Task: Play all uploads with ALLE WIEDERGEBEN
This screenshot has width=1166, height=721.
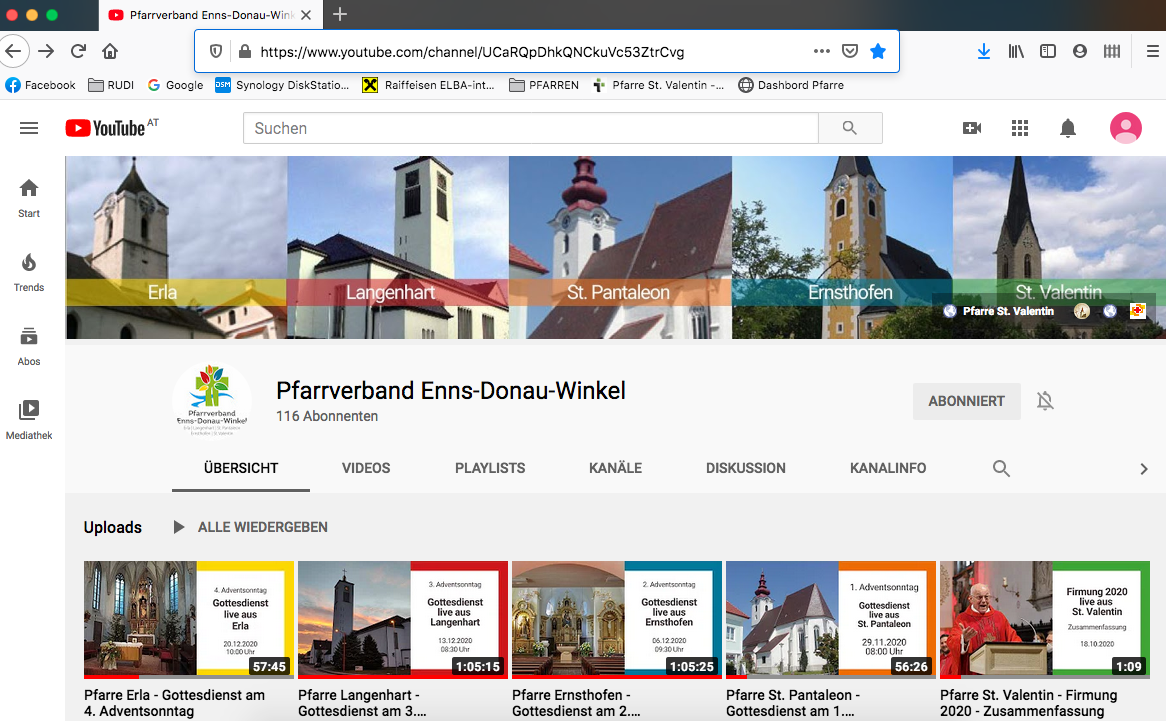Action: [x=250, y=527]
